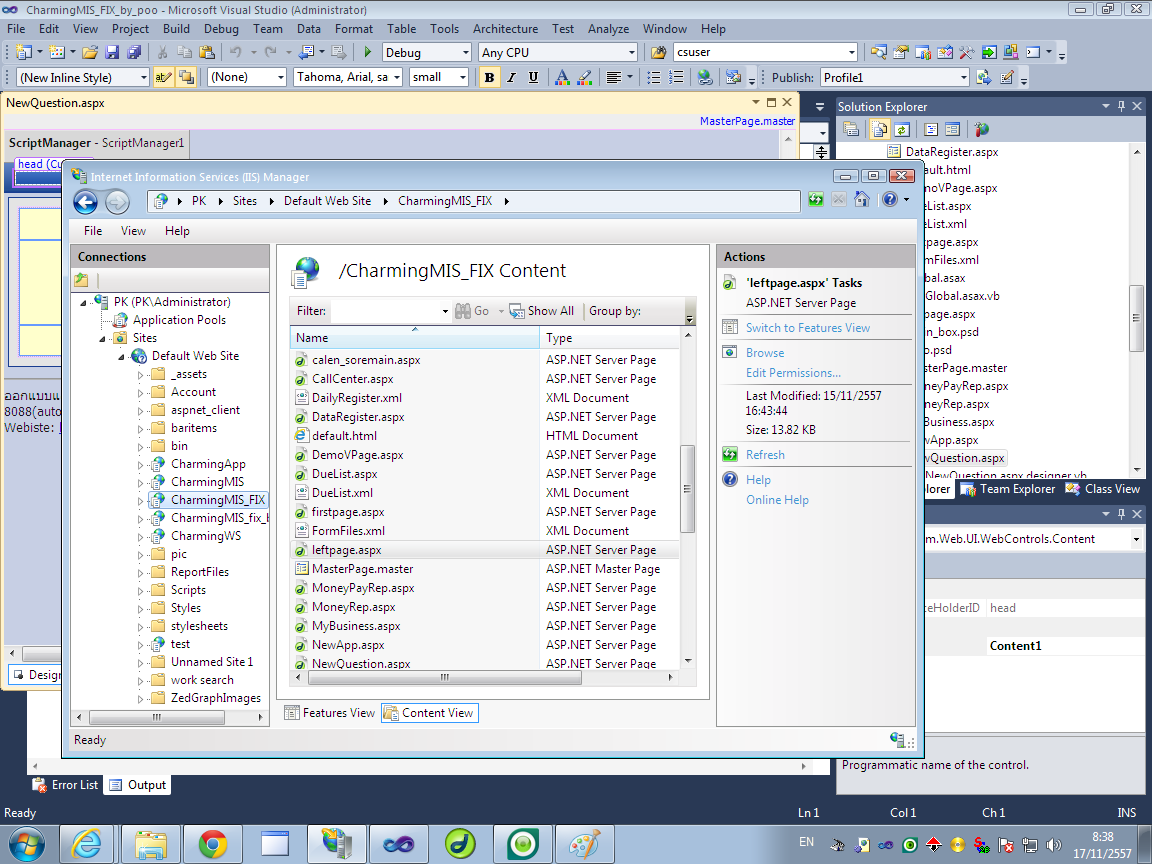
Task: Click the Insert Hyperlink globe icon
Action: pos(705,77)
